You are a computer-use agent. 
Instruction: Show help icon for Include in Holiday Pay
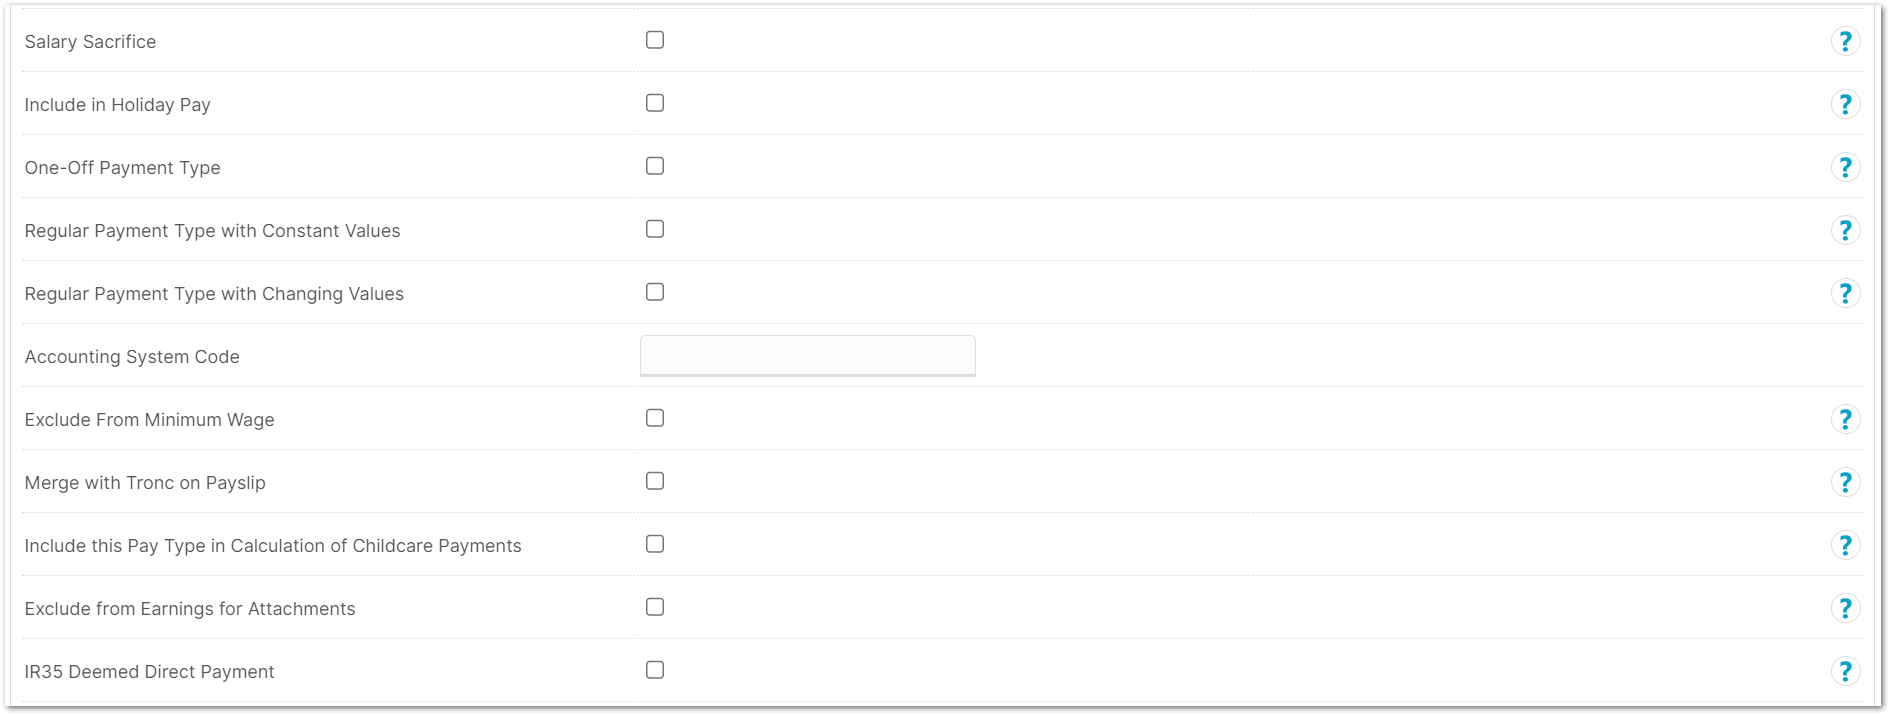click(1845, 105)
